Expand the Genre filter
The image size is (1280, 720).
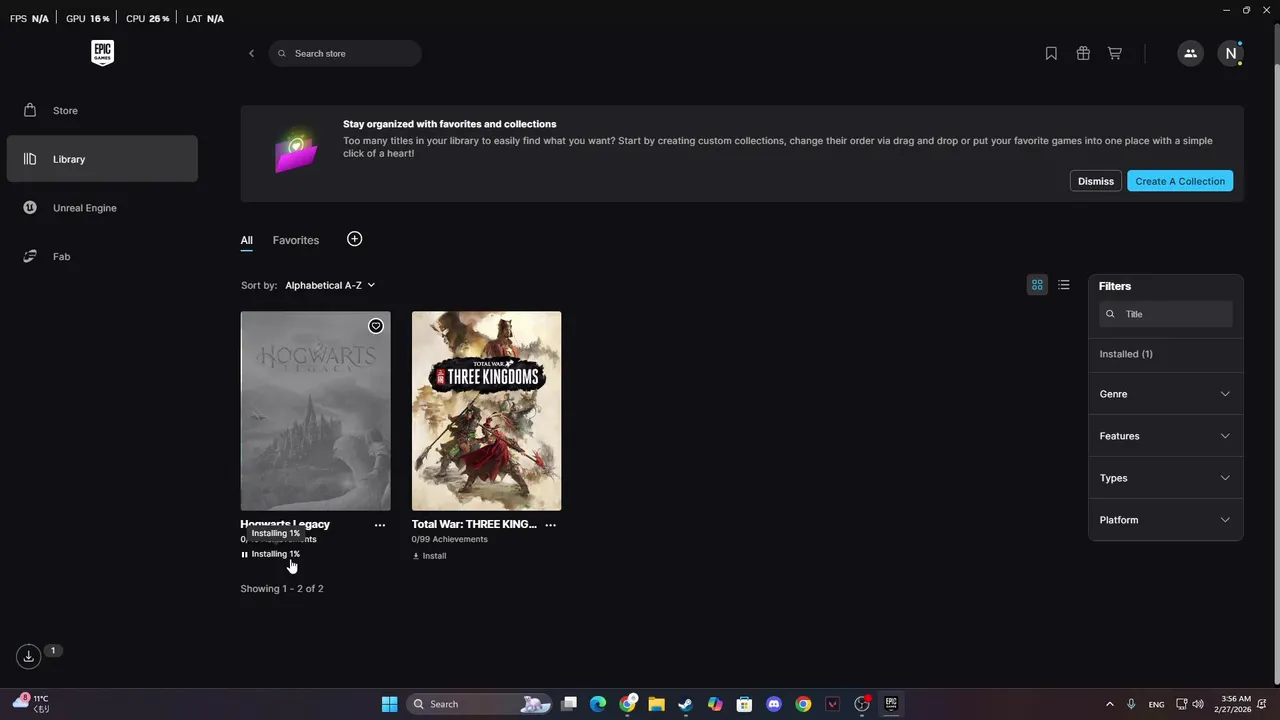[x=1166, y=394]
